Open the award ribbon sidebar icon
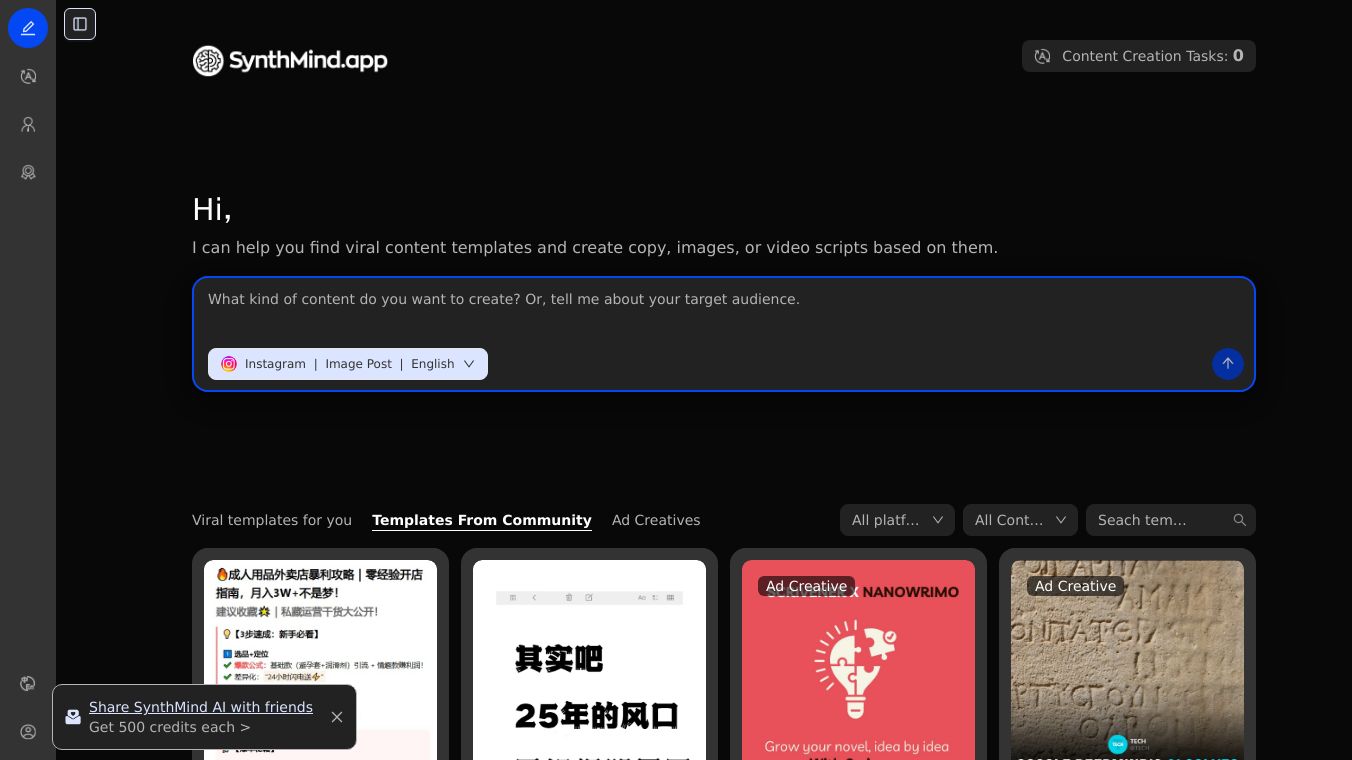The image size is (1352, 760). click(28, 172)
